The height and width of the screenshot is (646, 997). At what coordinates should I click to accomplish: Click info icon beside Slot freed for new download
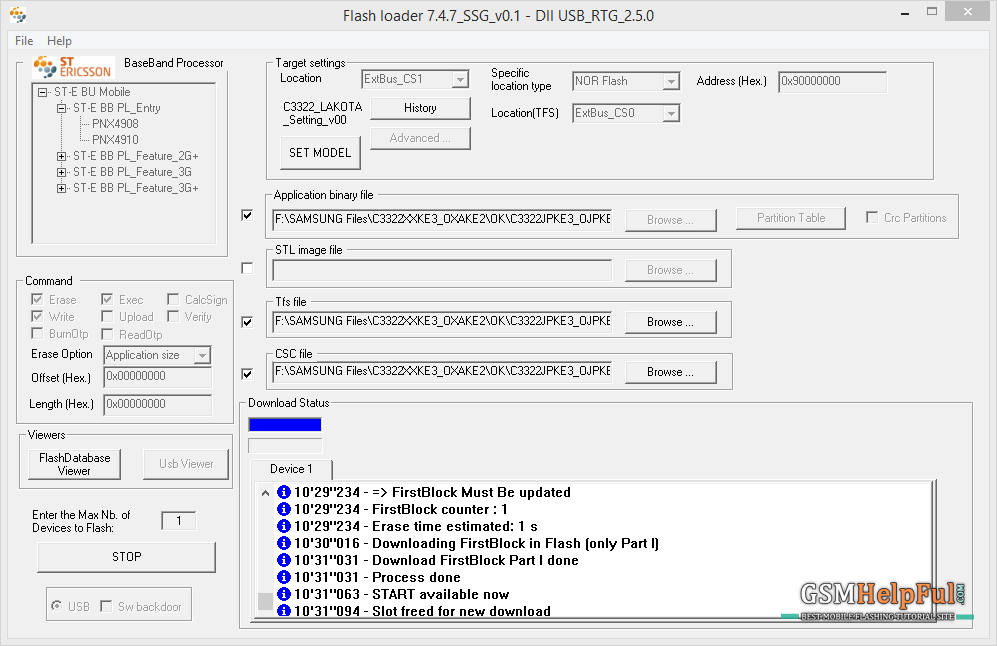click(284, 610)
